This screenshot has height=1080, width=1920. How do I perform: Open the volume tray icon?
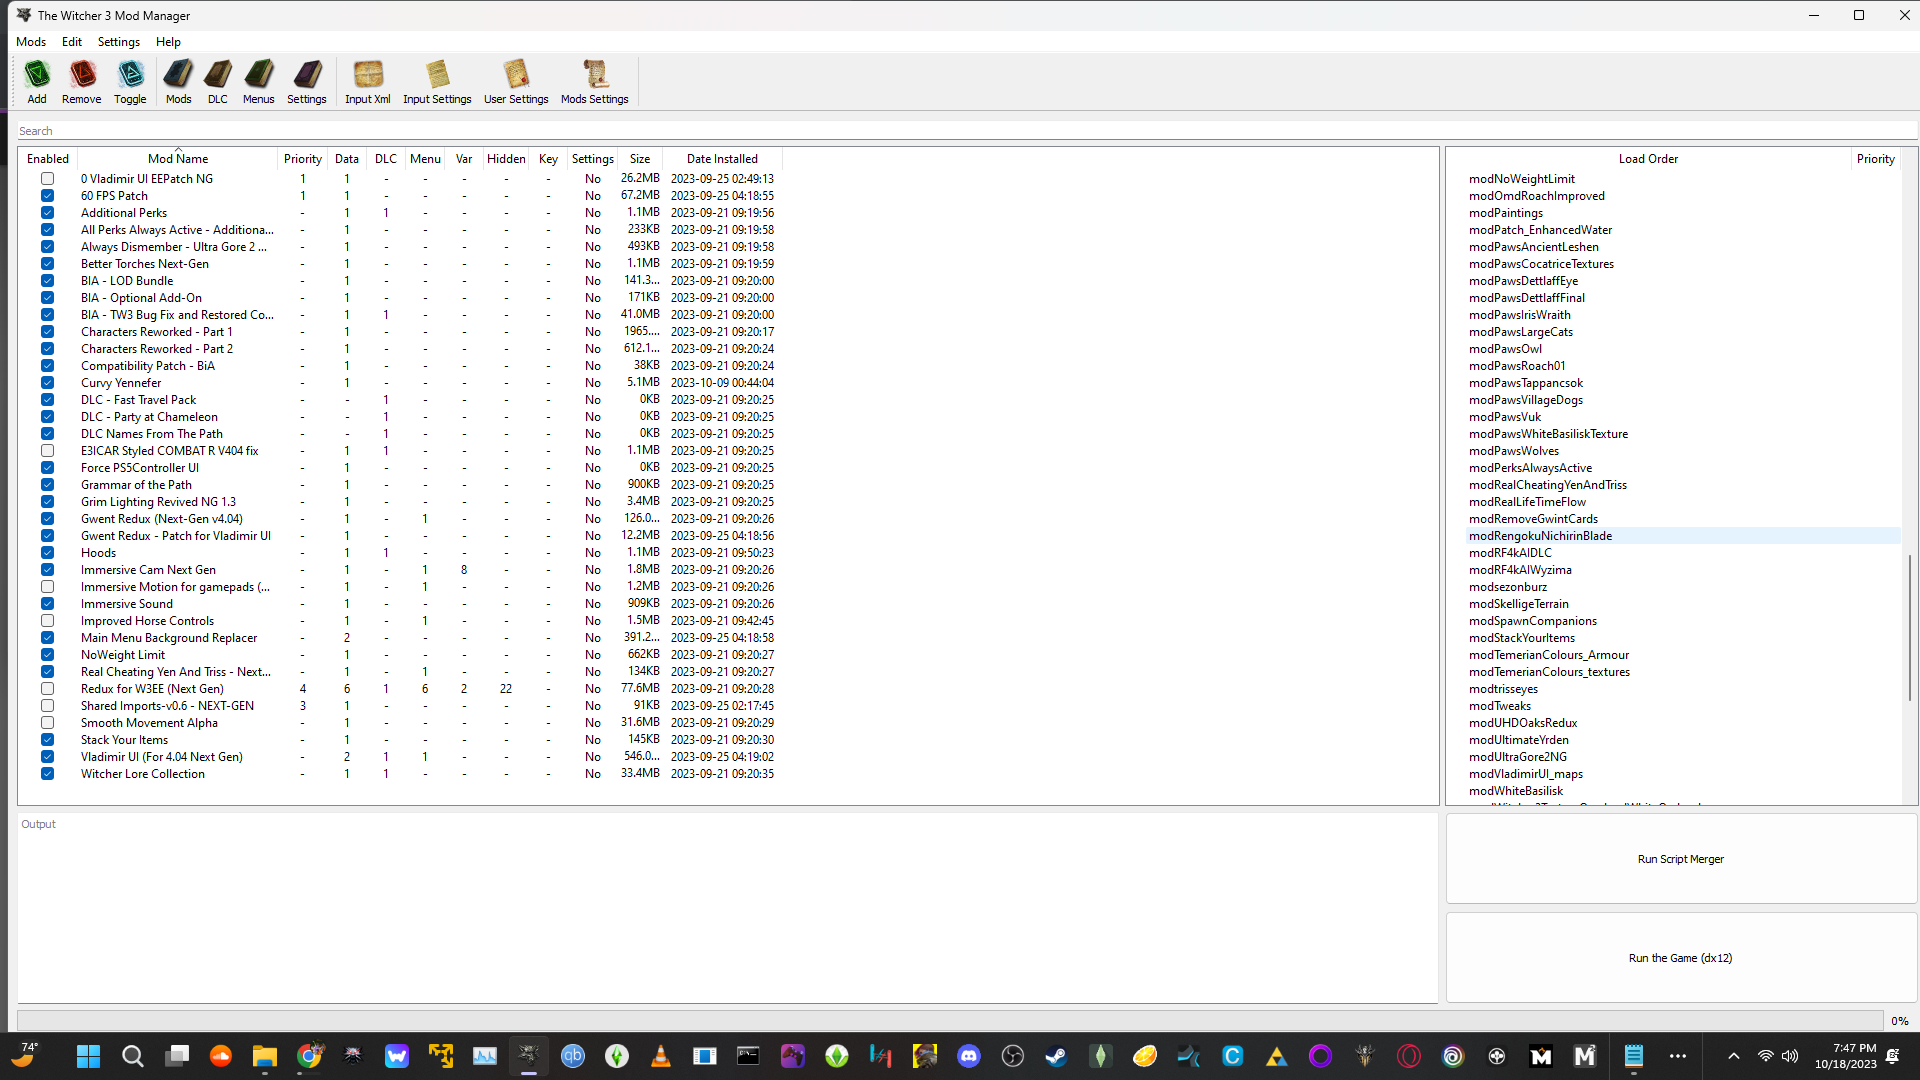pos(1790,1056)
